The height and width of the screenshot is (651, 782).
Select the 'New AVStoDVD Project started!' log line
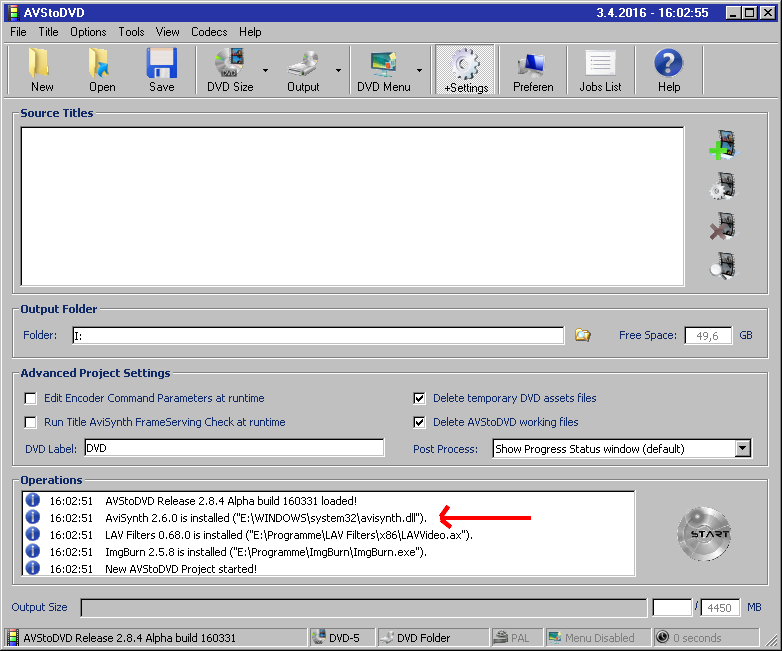click(x=181, y=569)
